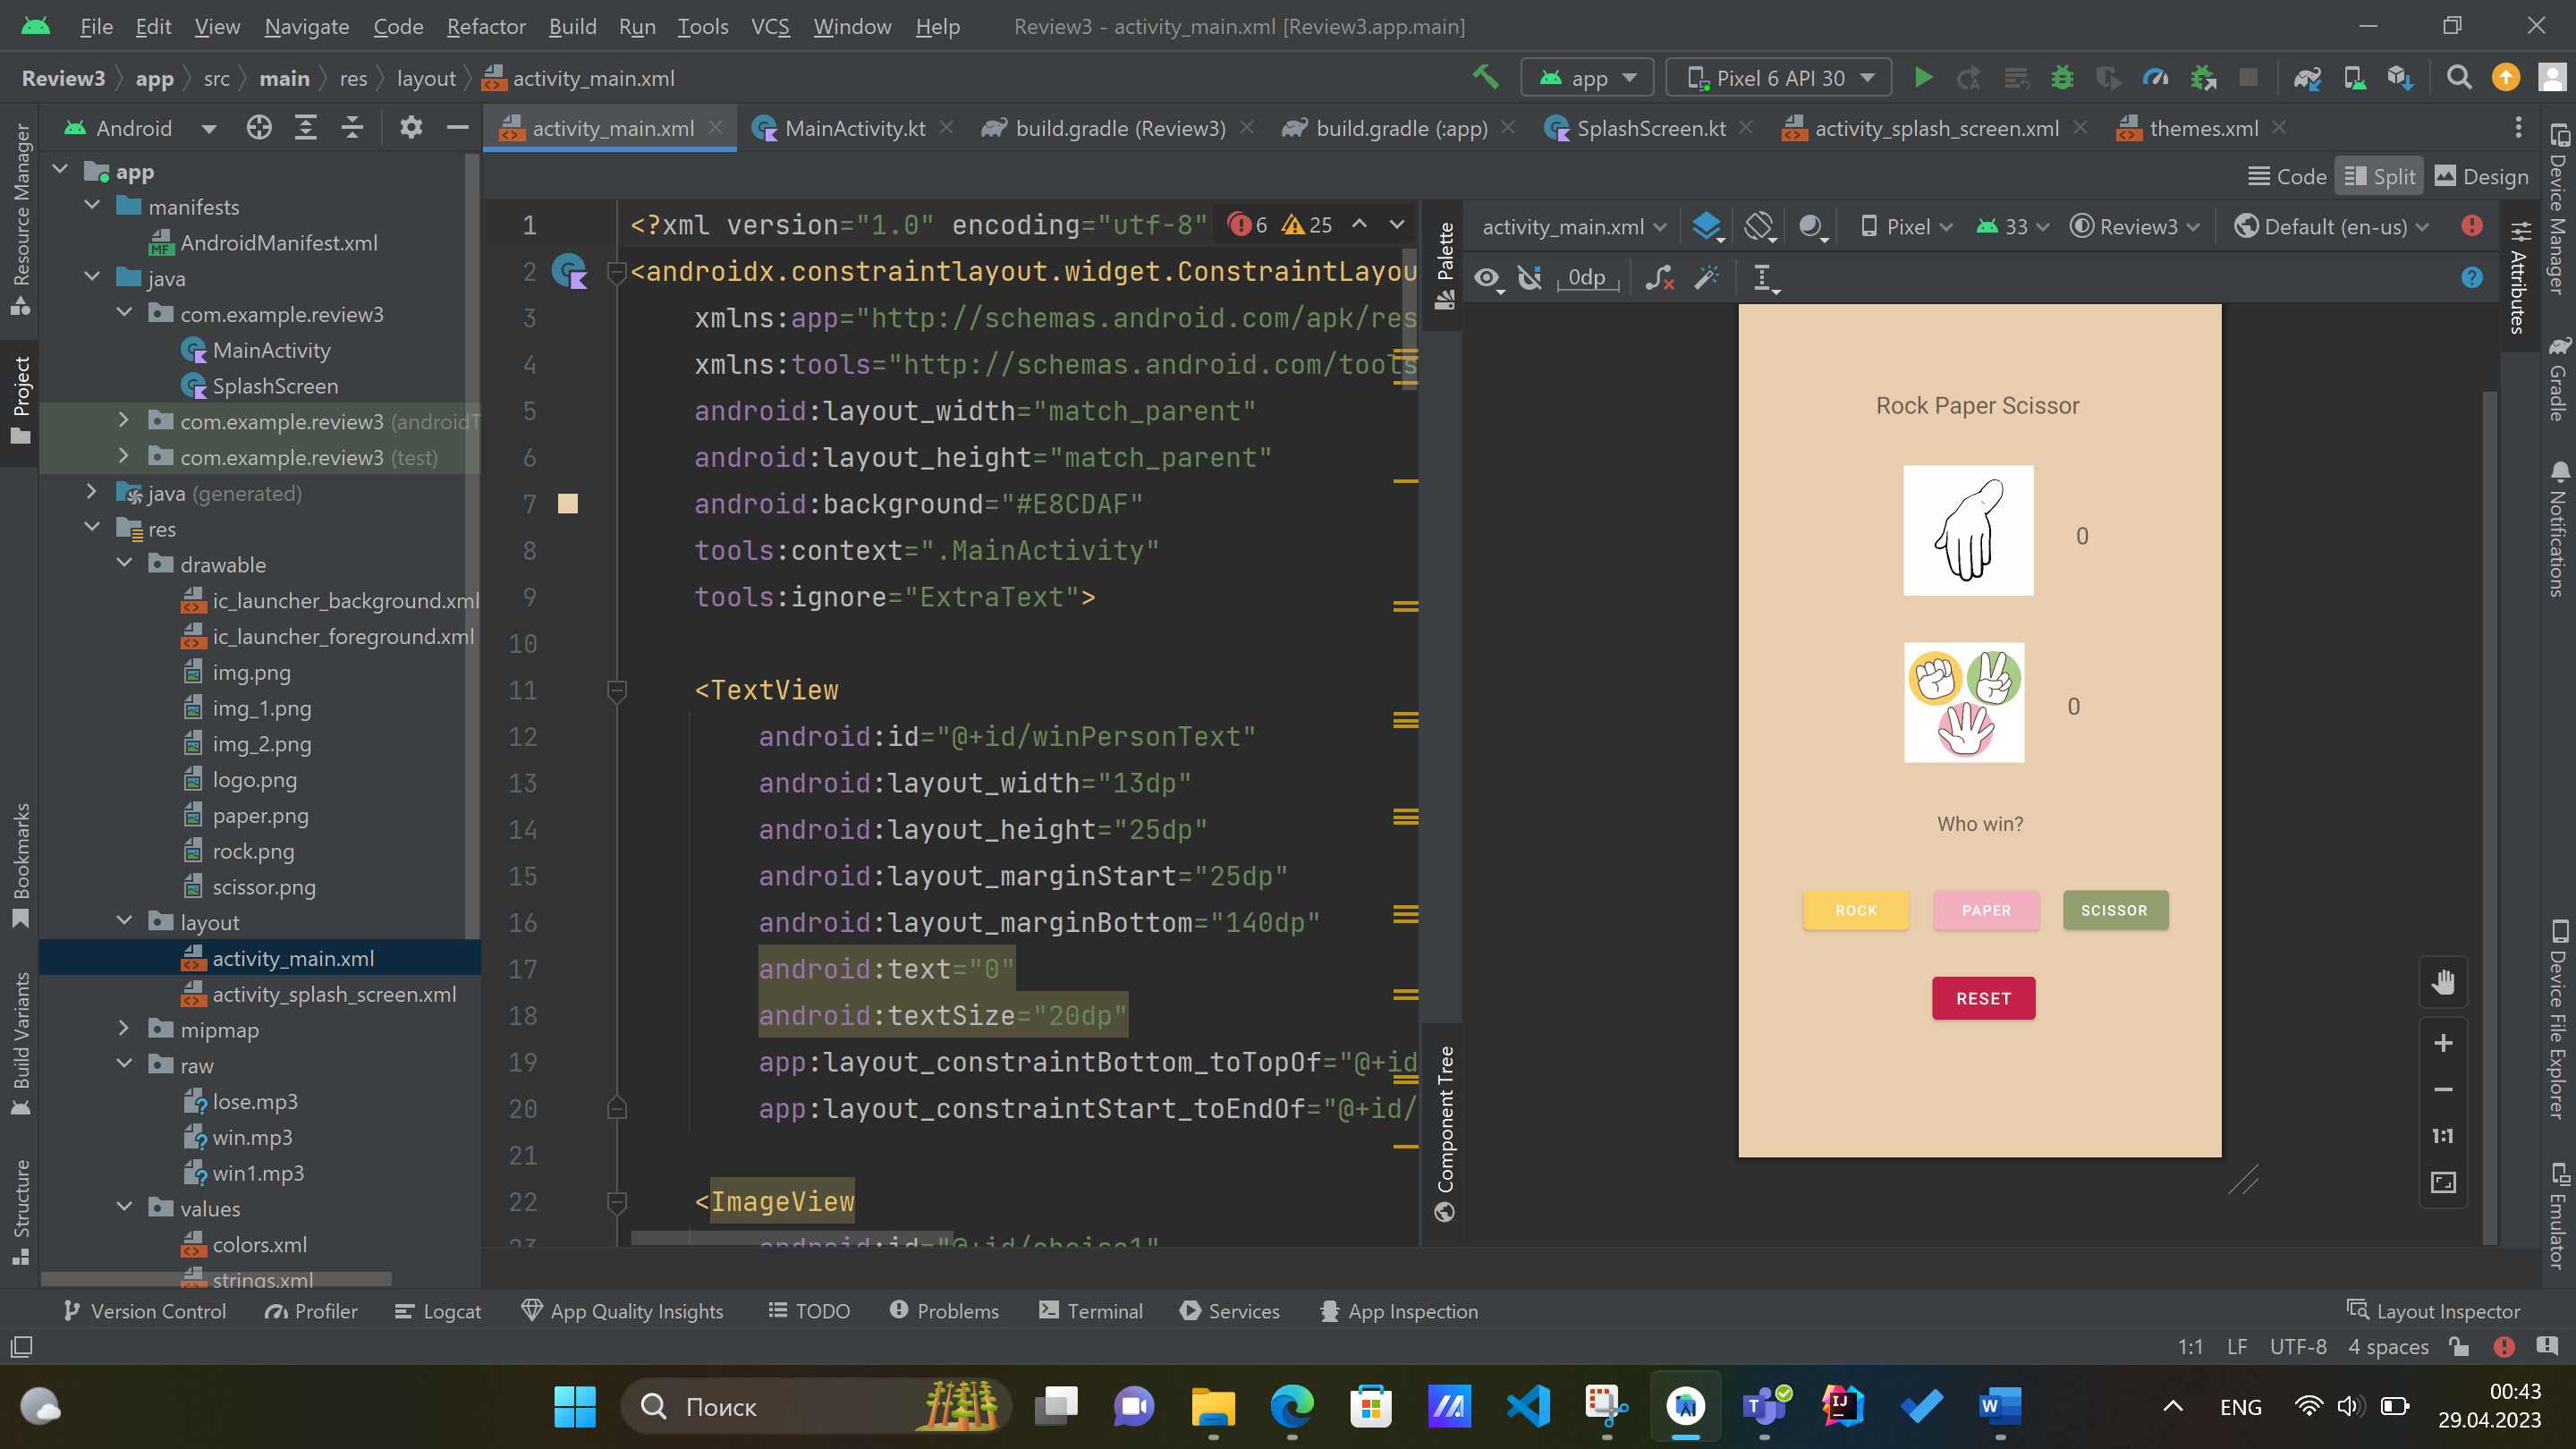The image size is (2576, 1449).
Task: Toggle view options with the eye icon
Action: click(1487, 278)
